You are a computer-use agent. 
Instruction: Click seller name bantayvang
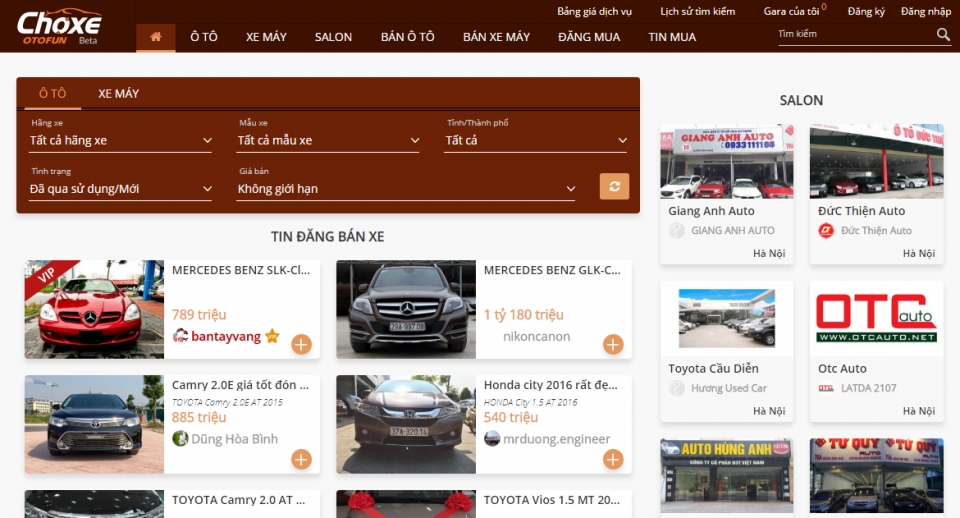point(226,336)
